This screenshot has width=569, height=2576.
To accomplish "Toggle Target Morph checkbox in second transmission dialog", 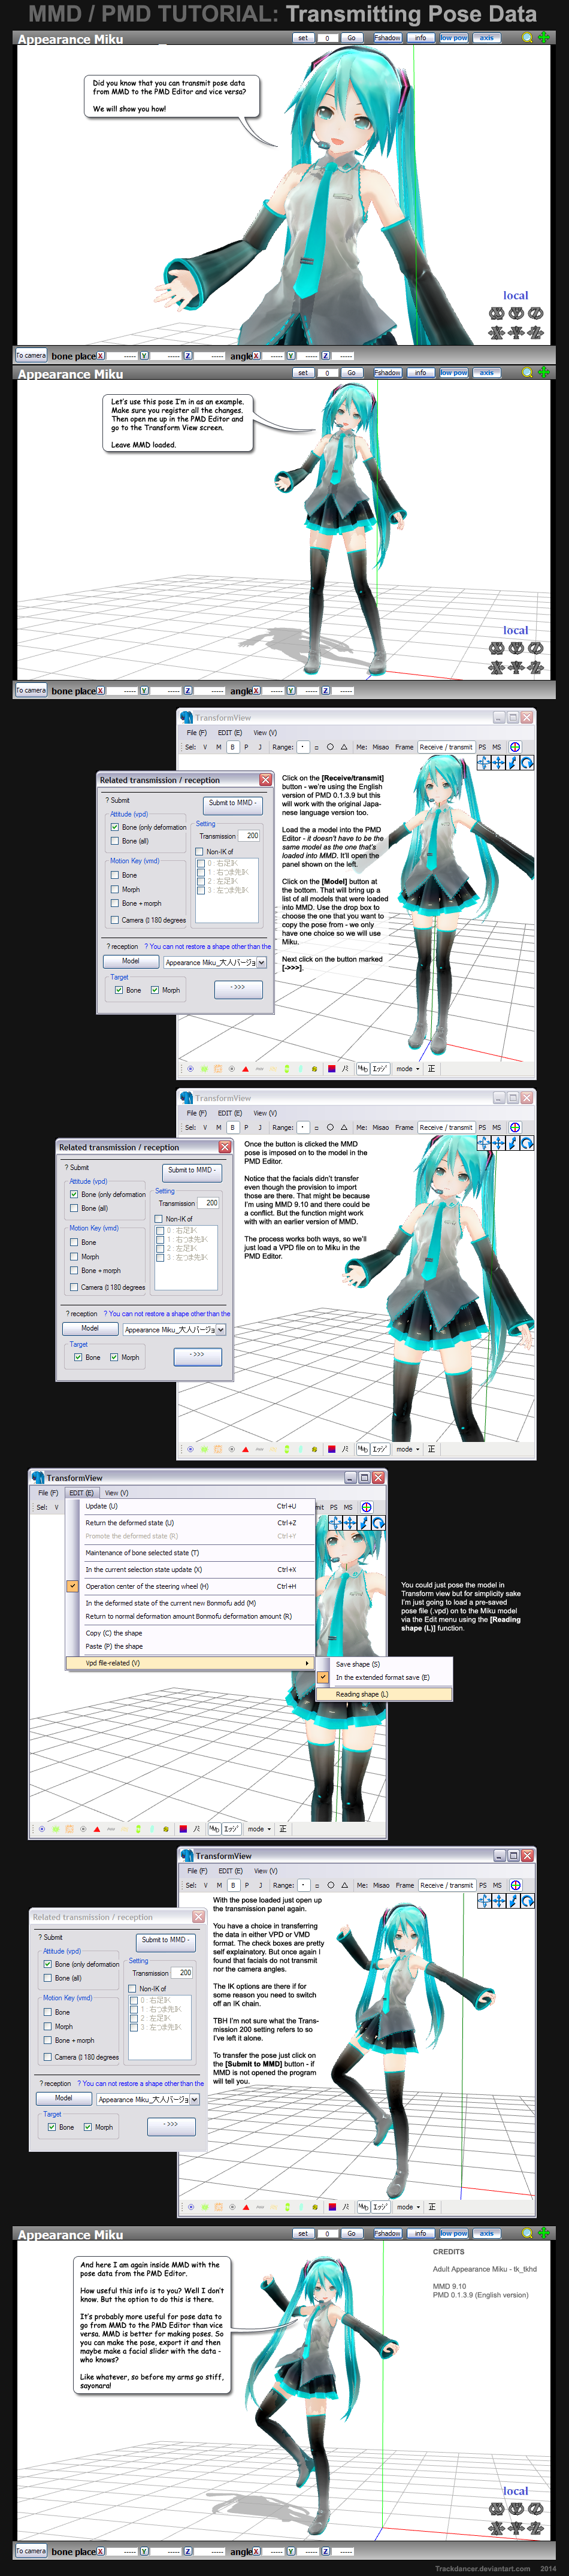I will [x=114, y=1357].
